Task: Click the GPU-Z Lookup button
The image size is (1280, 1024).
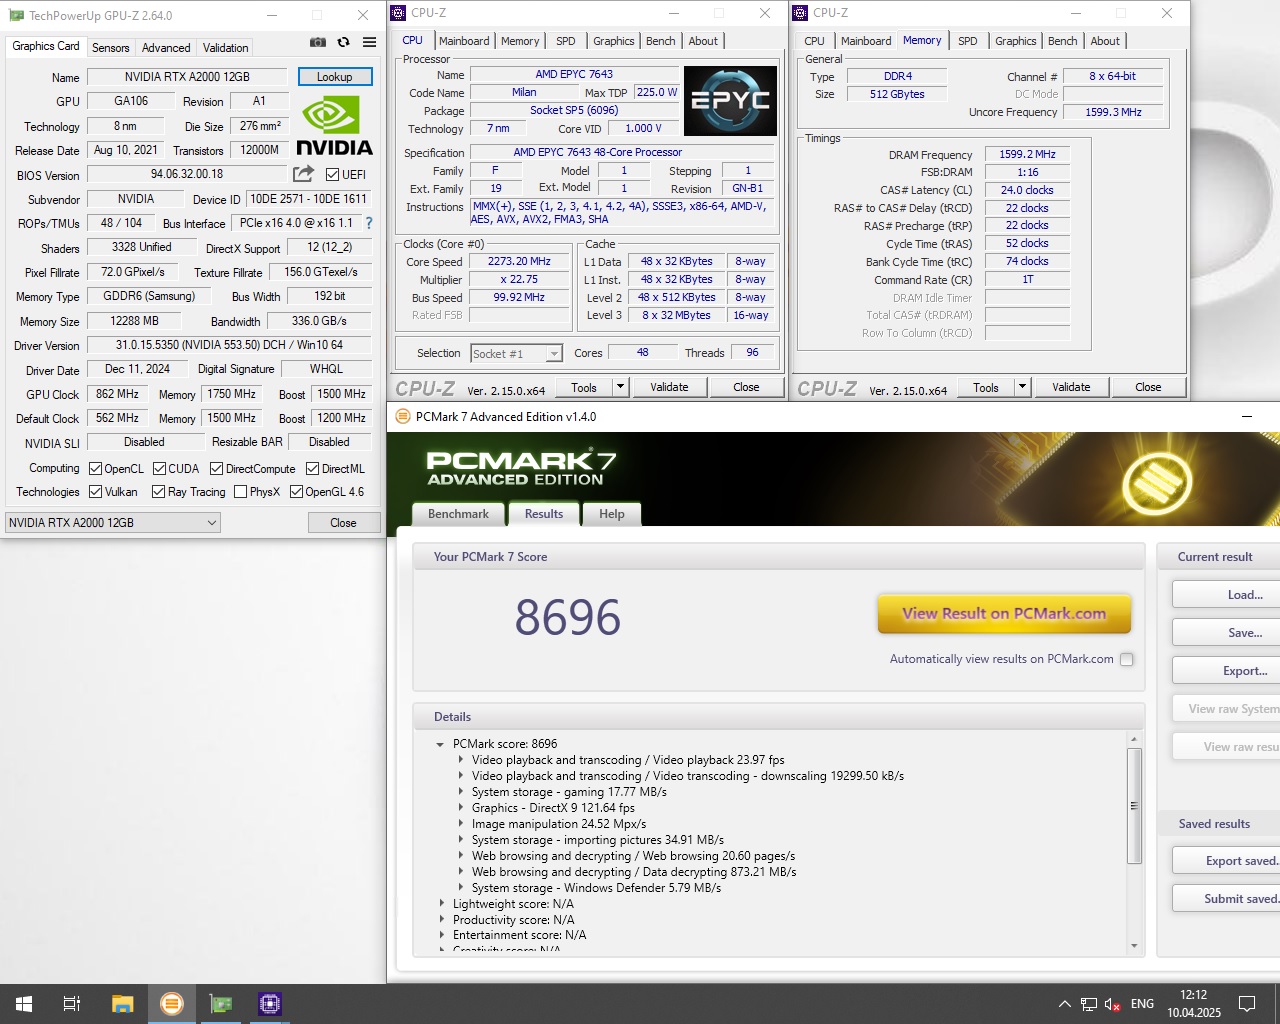Action: 334,76
